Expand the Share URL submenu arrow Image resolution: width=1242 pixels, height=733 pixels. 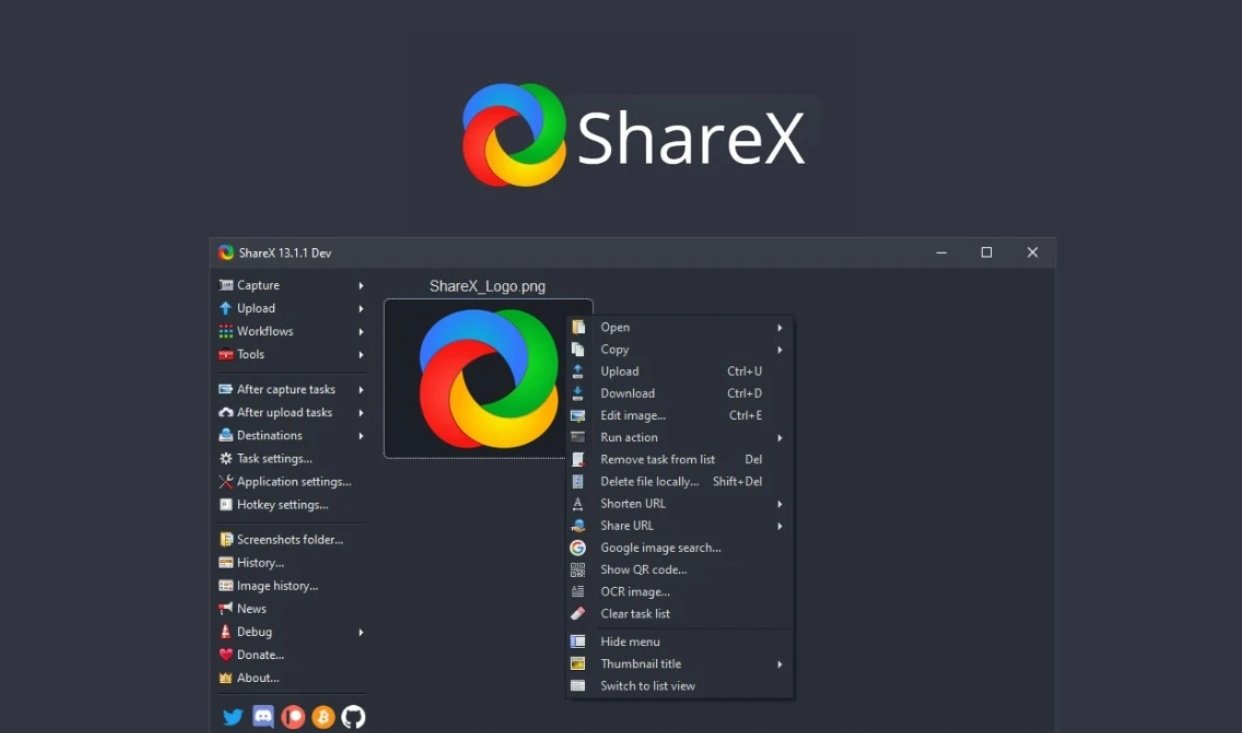780,526
